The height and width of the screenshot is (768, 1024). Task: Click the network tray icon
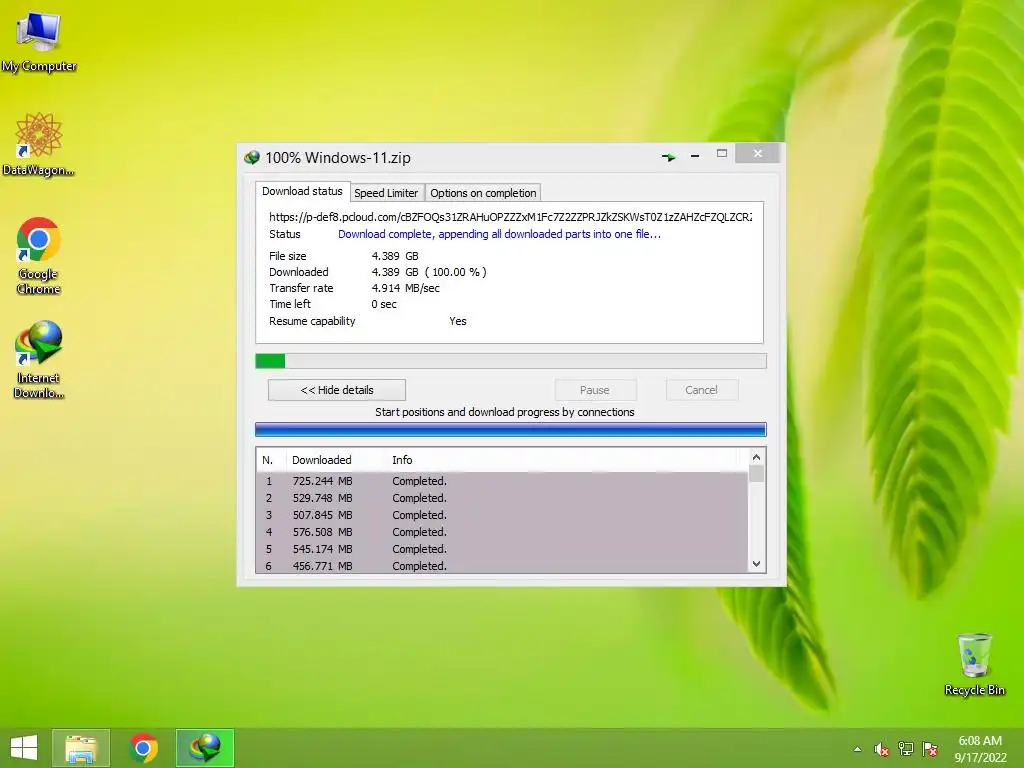pyautogui.click(x=906, y=749)
